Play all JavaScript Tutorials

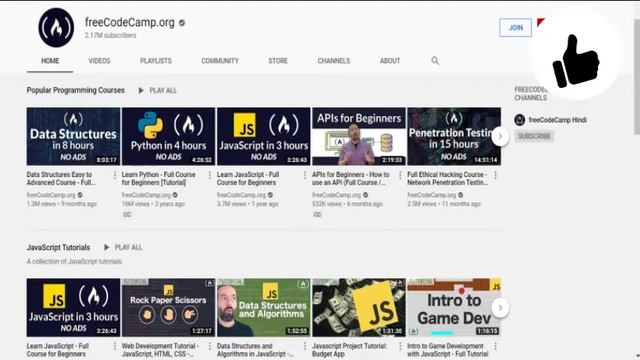(x=123, y=247)
